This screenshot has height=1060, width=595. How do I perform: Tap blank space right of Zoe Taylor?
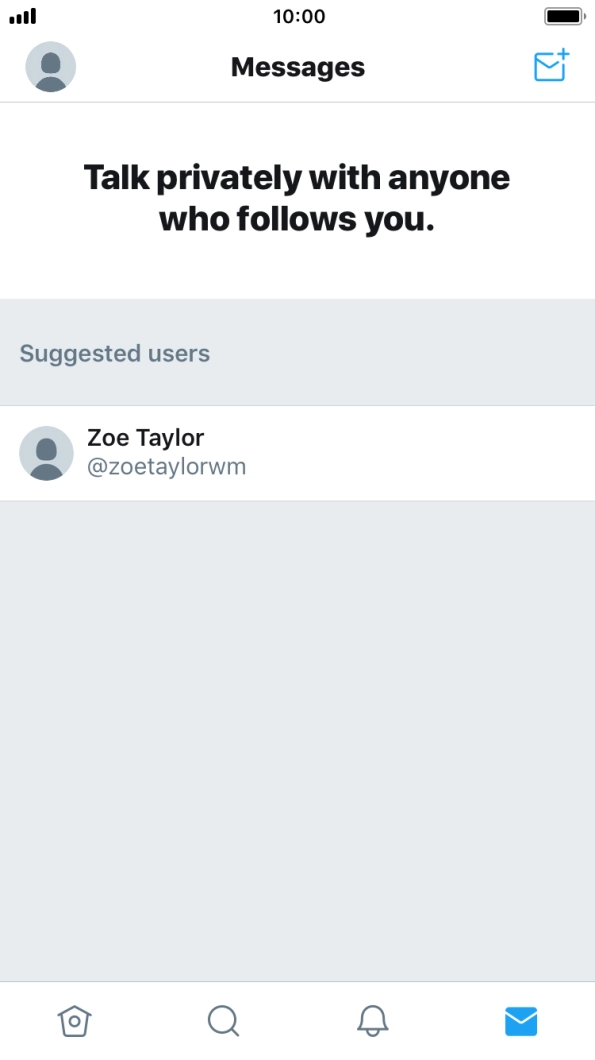tap(419, 453)
